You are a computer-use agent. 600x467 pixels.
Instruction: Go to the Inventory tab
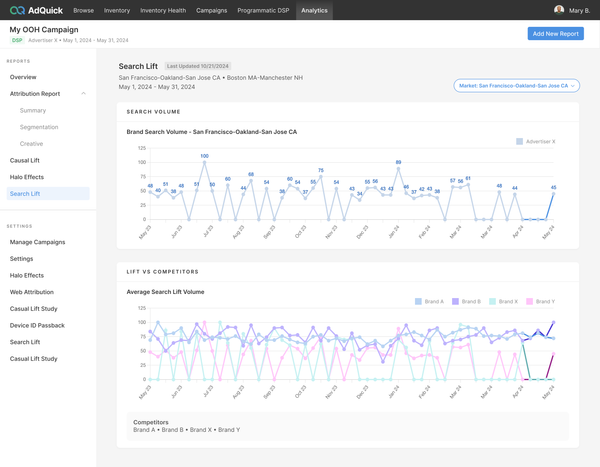(117, 10)
